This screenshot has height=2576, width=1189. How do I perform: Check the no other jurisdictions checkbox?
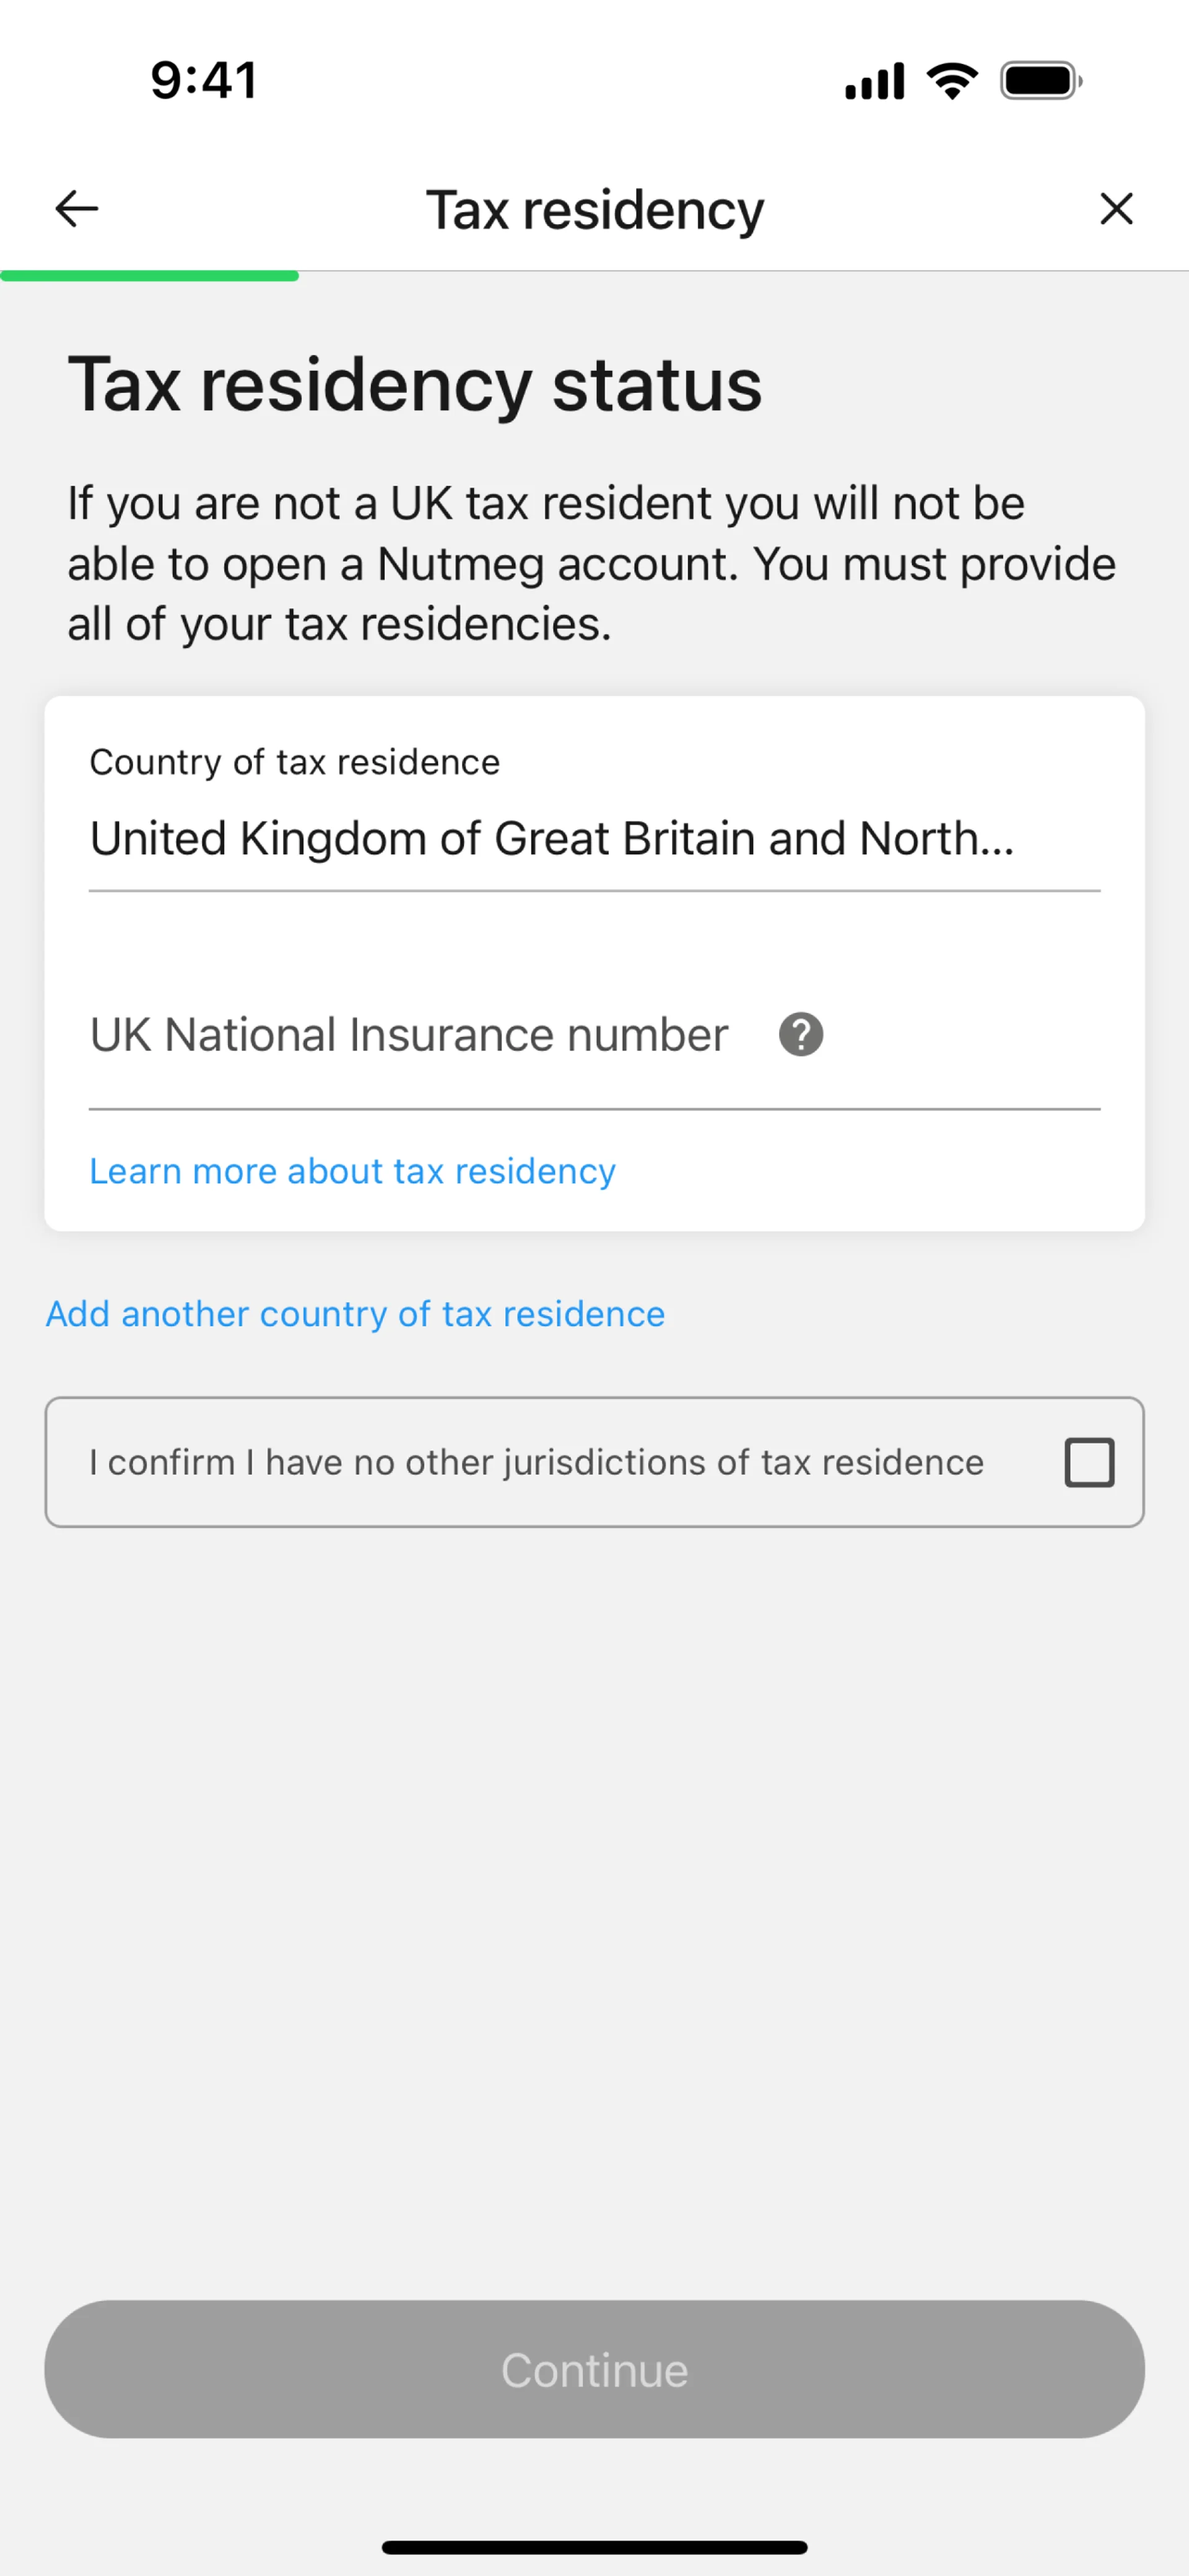1089,1462
